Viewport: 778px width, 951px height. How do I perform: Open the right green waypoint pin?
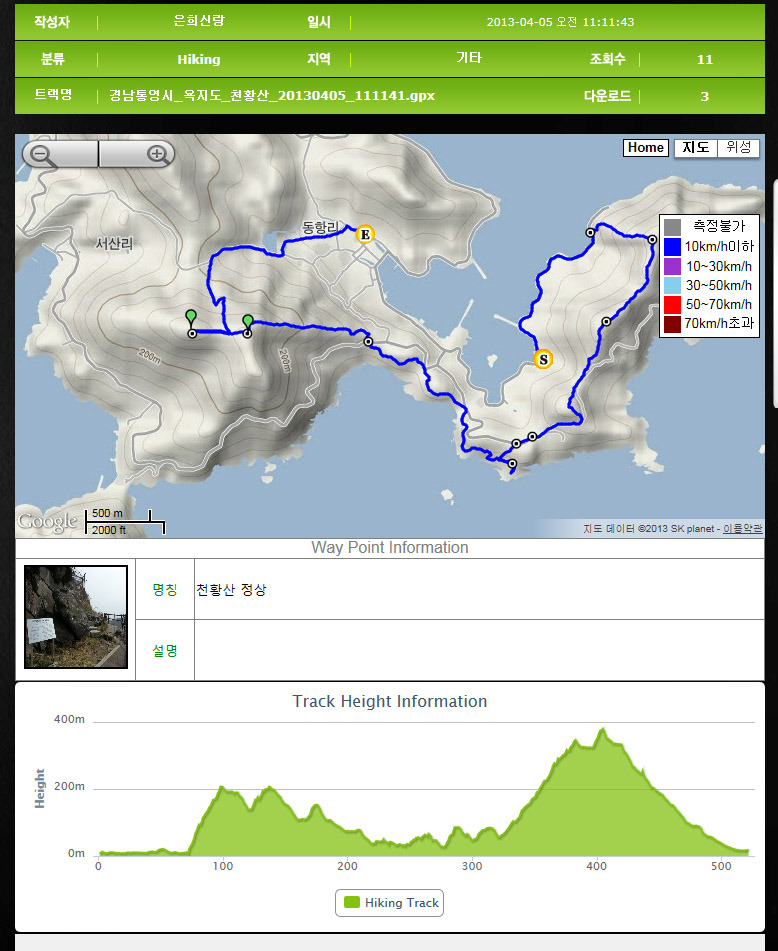(247, 323)
